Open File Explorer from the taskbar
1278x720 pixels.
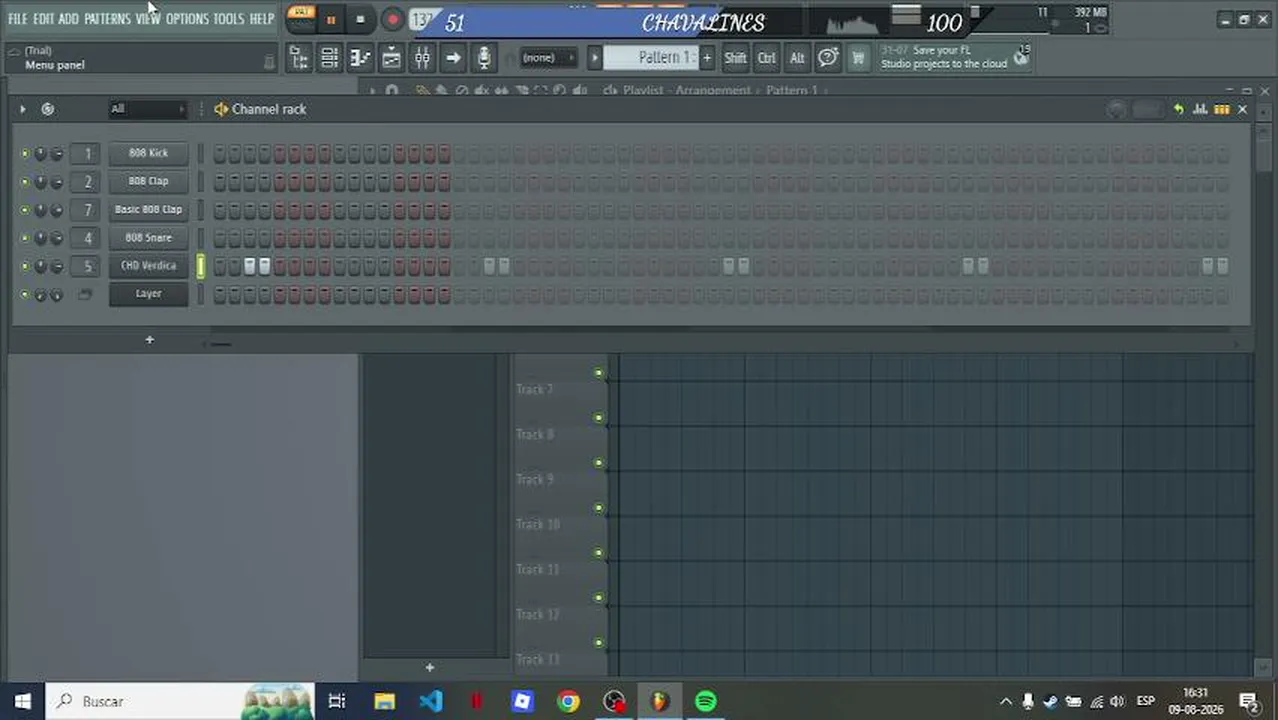click(384, 701)
